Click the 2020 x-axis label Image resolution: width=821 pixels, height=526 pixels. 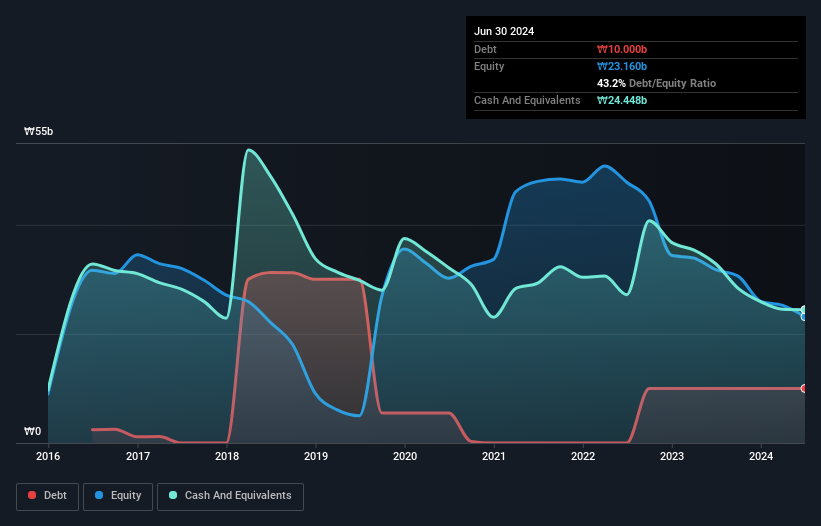[x=405, y=456]
